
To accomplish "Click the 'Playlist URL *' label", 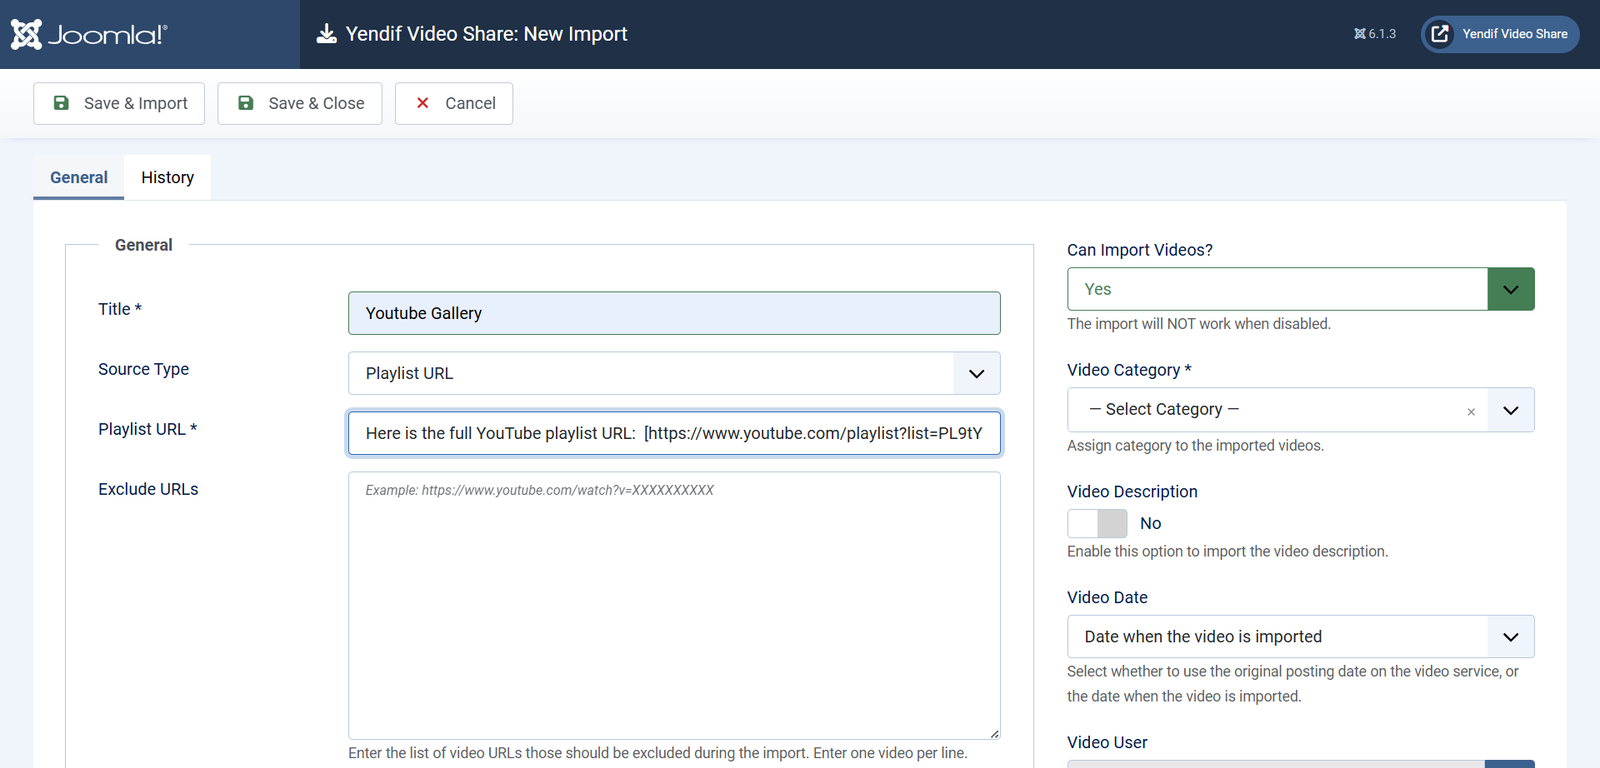I will point(147,429).
